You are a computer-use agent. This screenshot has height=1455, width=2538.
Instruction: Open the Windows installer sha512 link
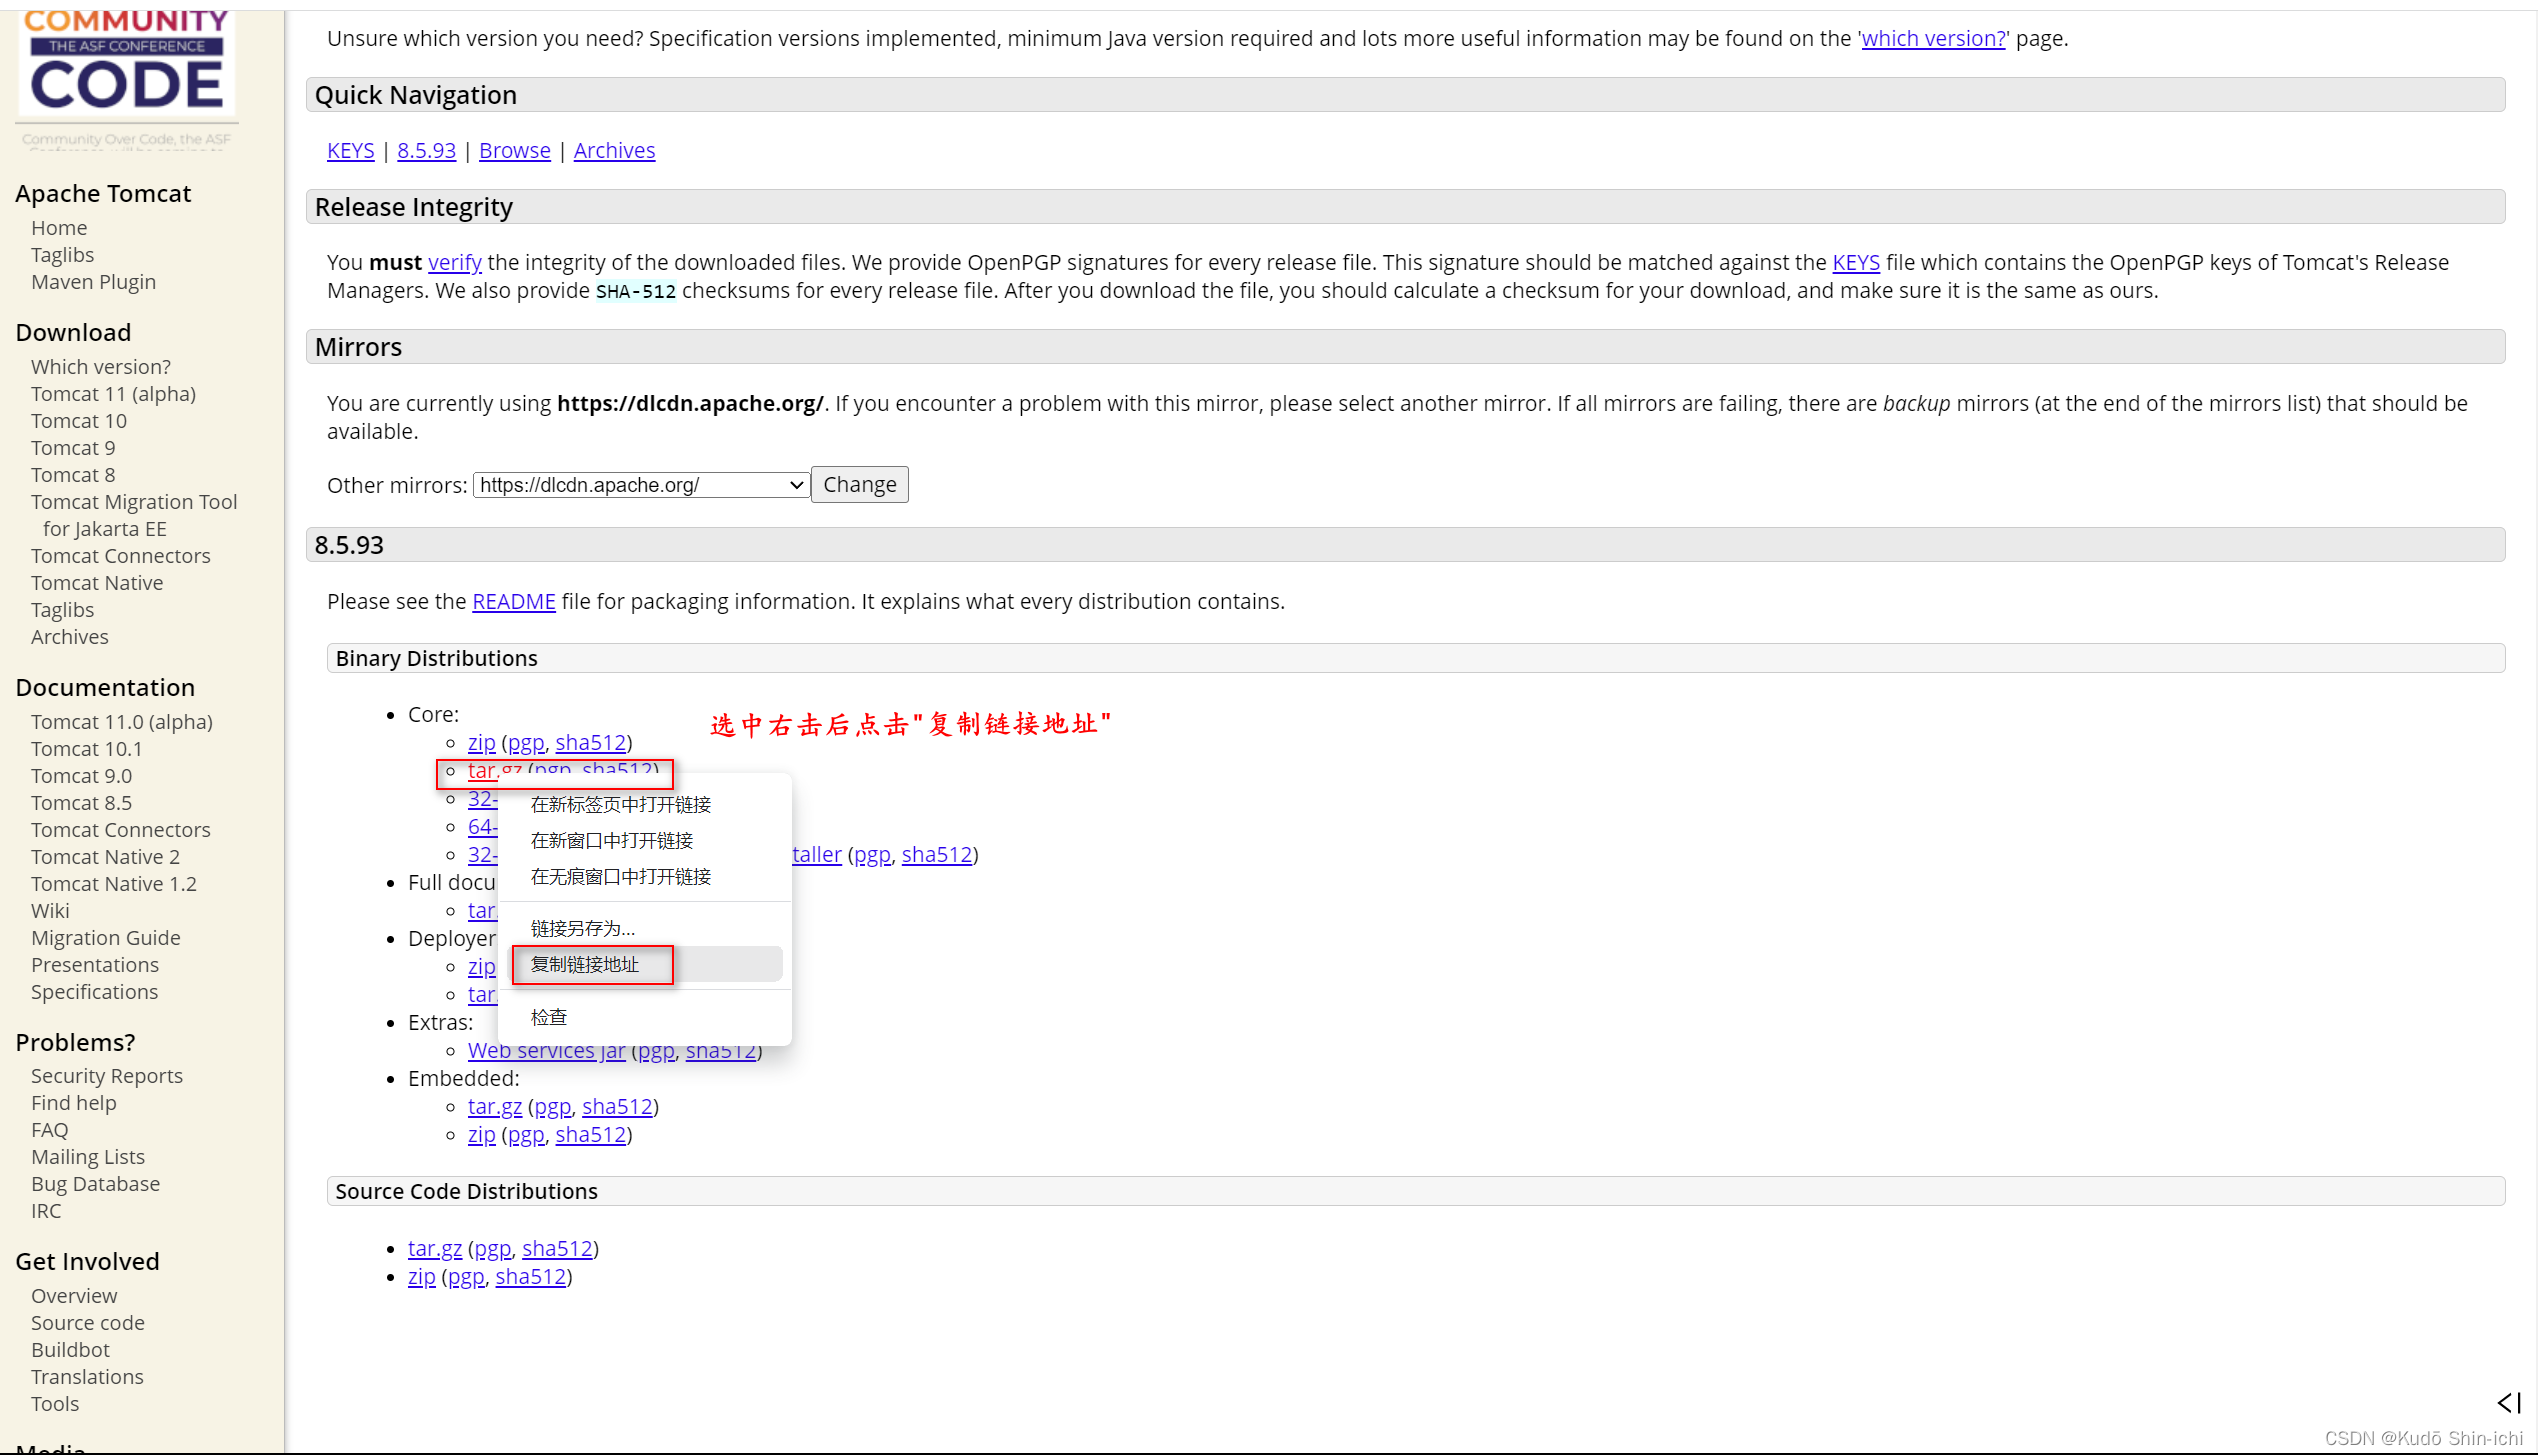point(937,855)
